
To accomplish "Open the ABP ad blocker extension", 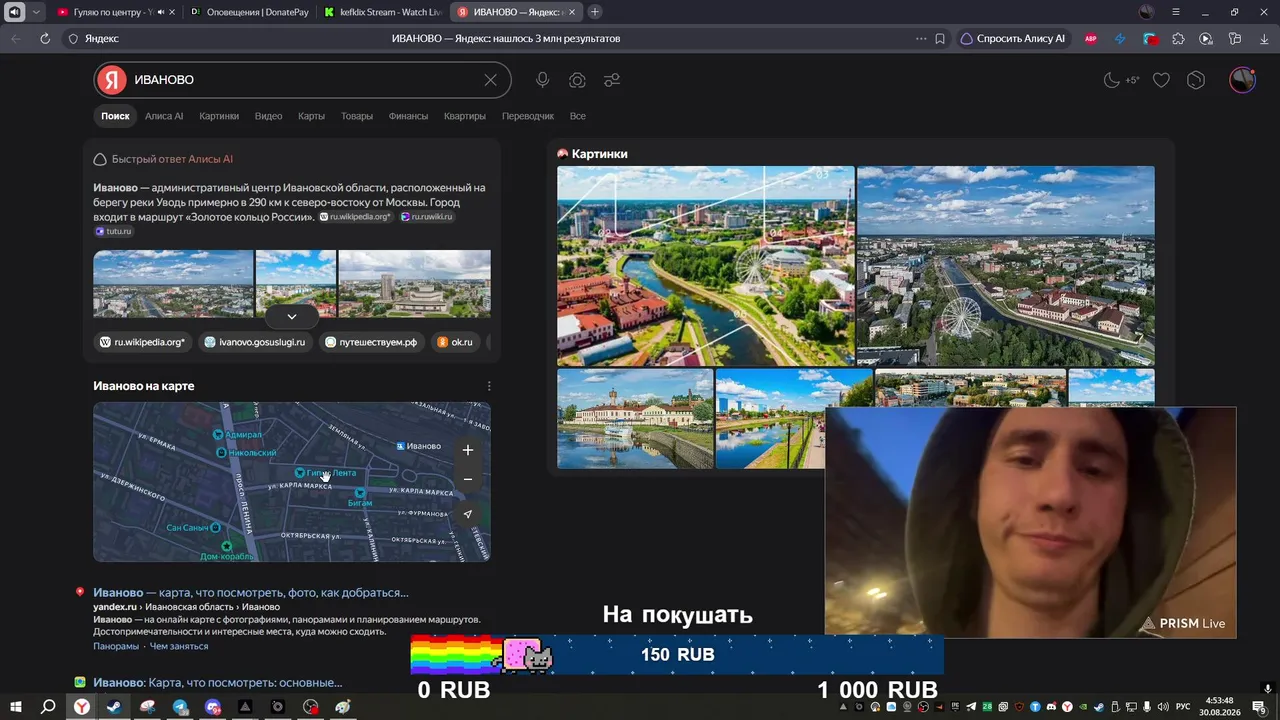I will 1091,39.
